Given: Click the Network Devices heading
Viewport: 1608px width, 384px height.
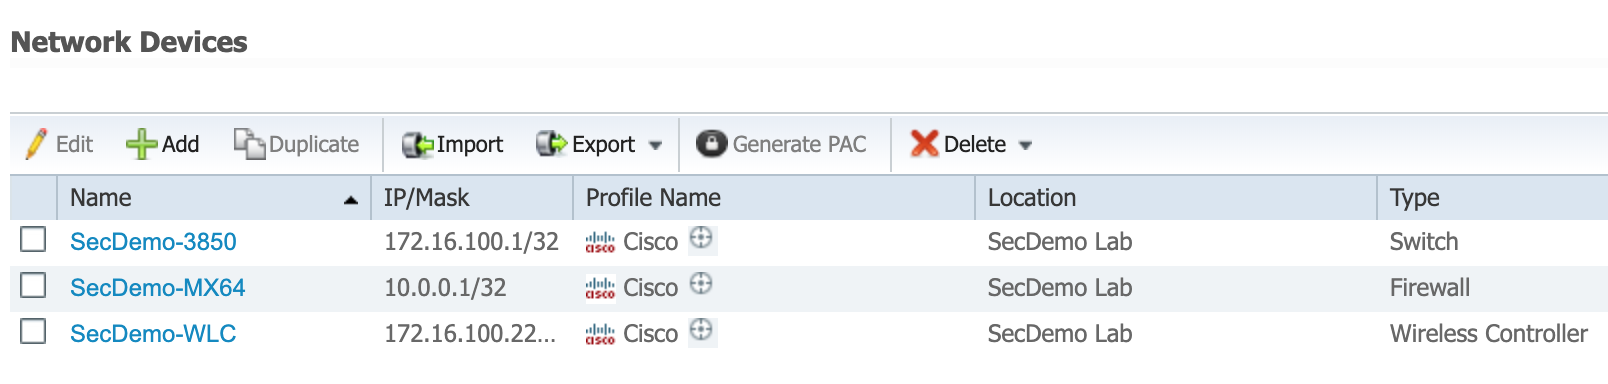Looking at the screenshot, I should click(x=129, y=42).
